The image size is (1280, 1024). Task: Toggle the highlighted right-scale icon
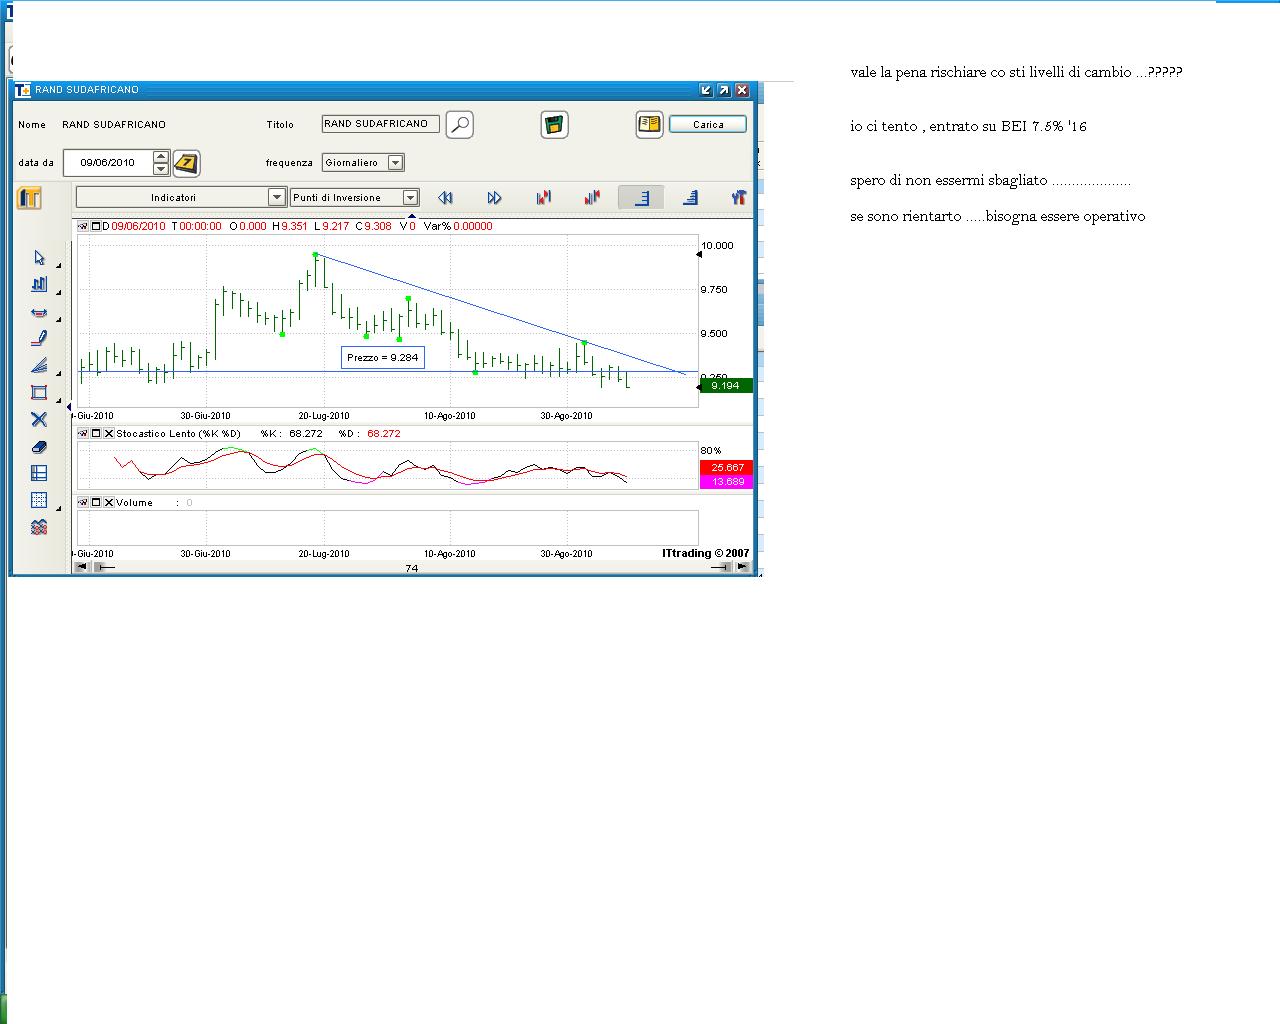click(x=641, y=197)
